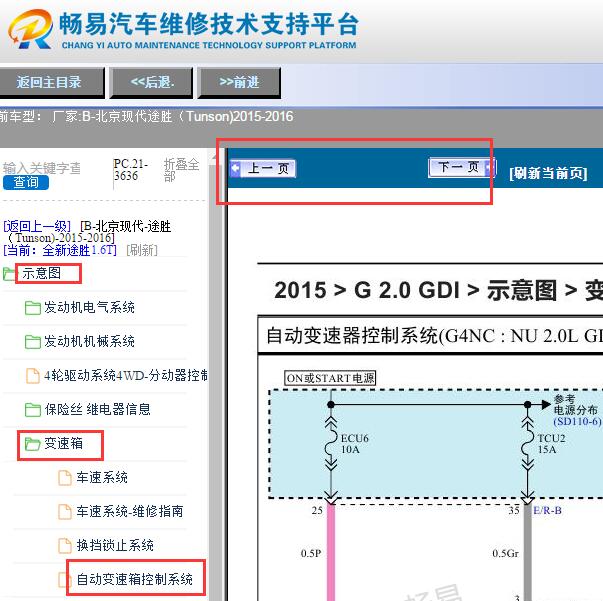This screenshot has width=603, height=601.
Task: Click the 查询 search button
Action: click(x=26, y=183)
